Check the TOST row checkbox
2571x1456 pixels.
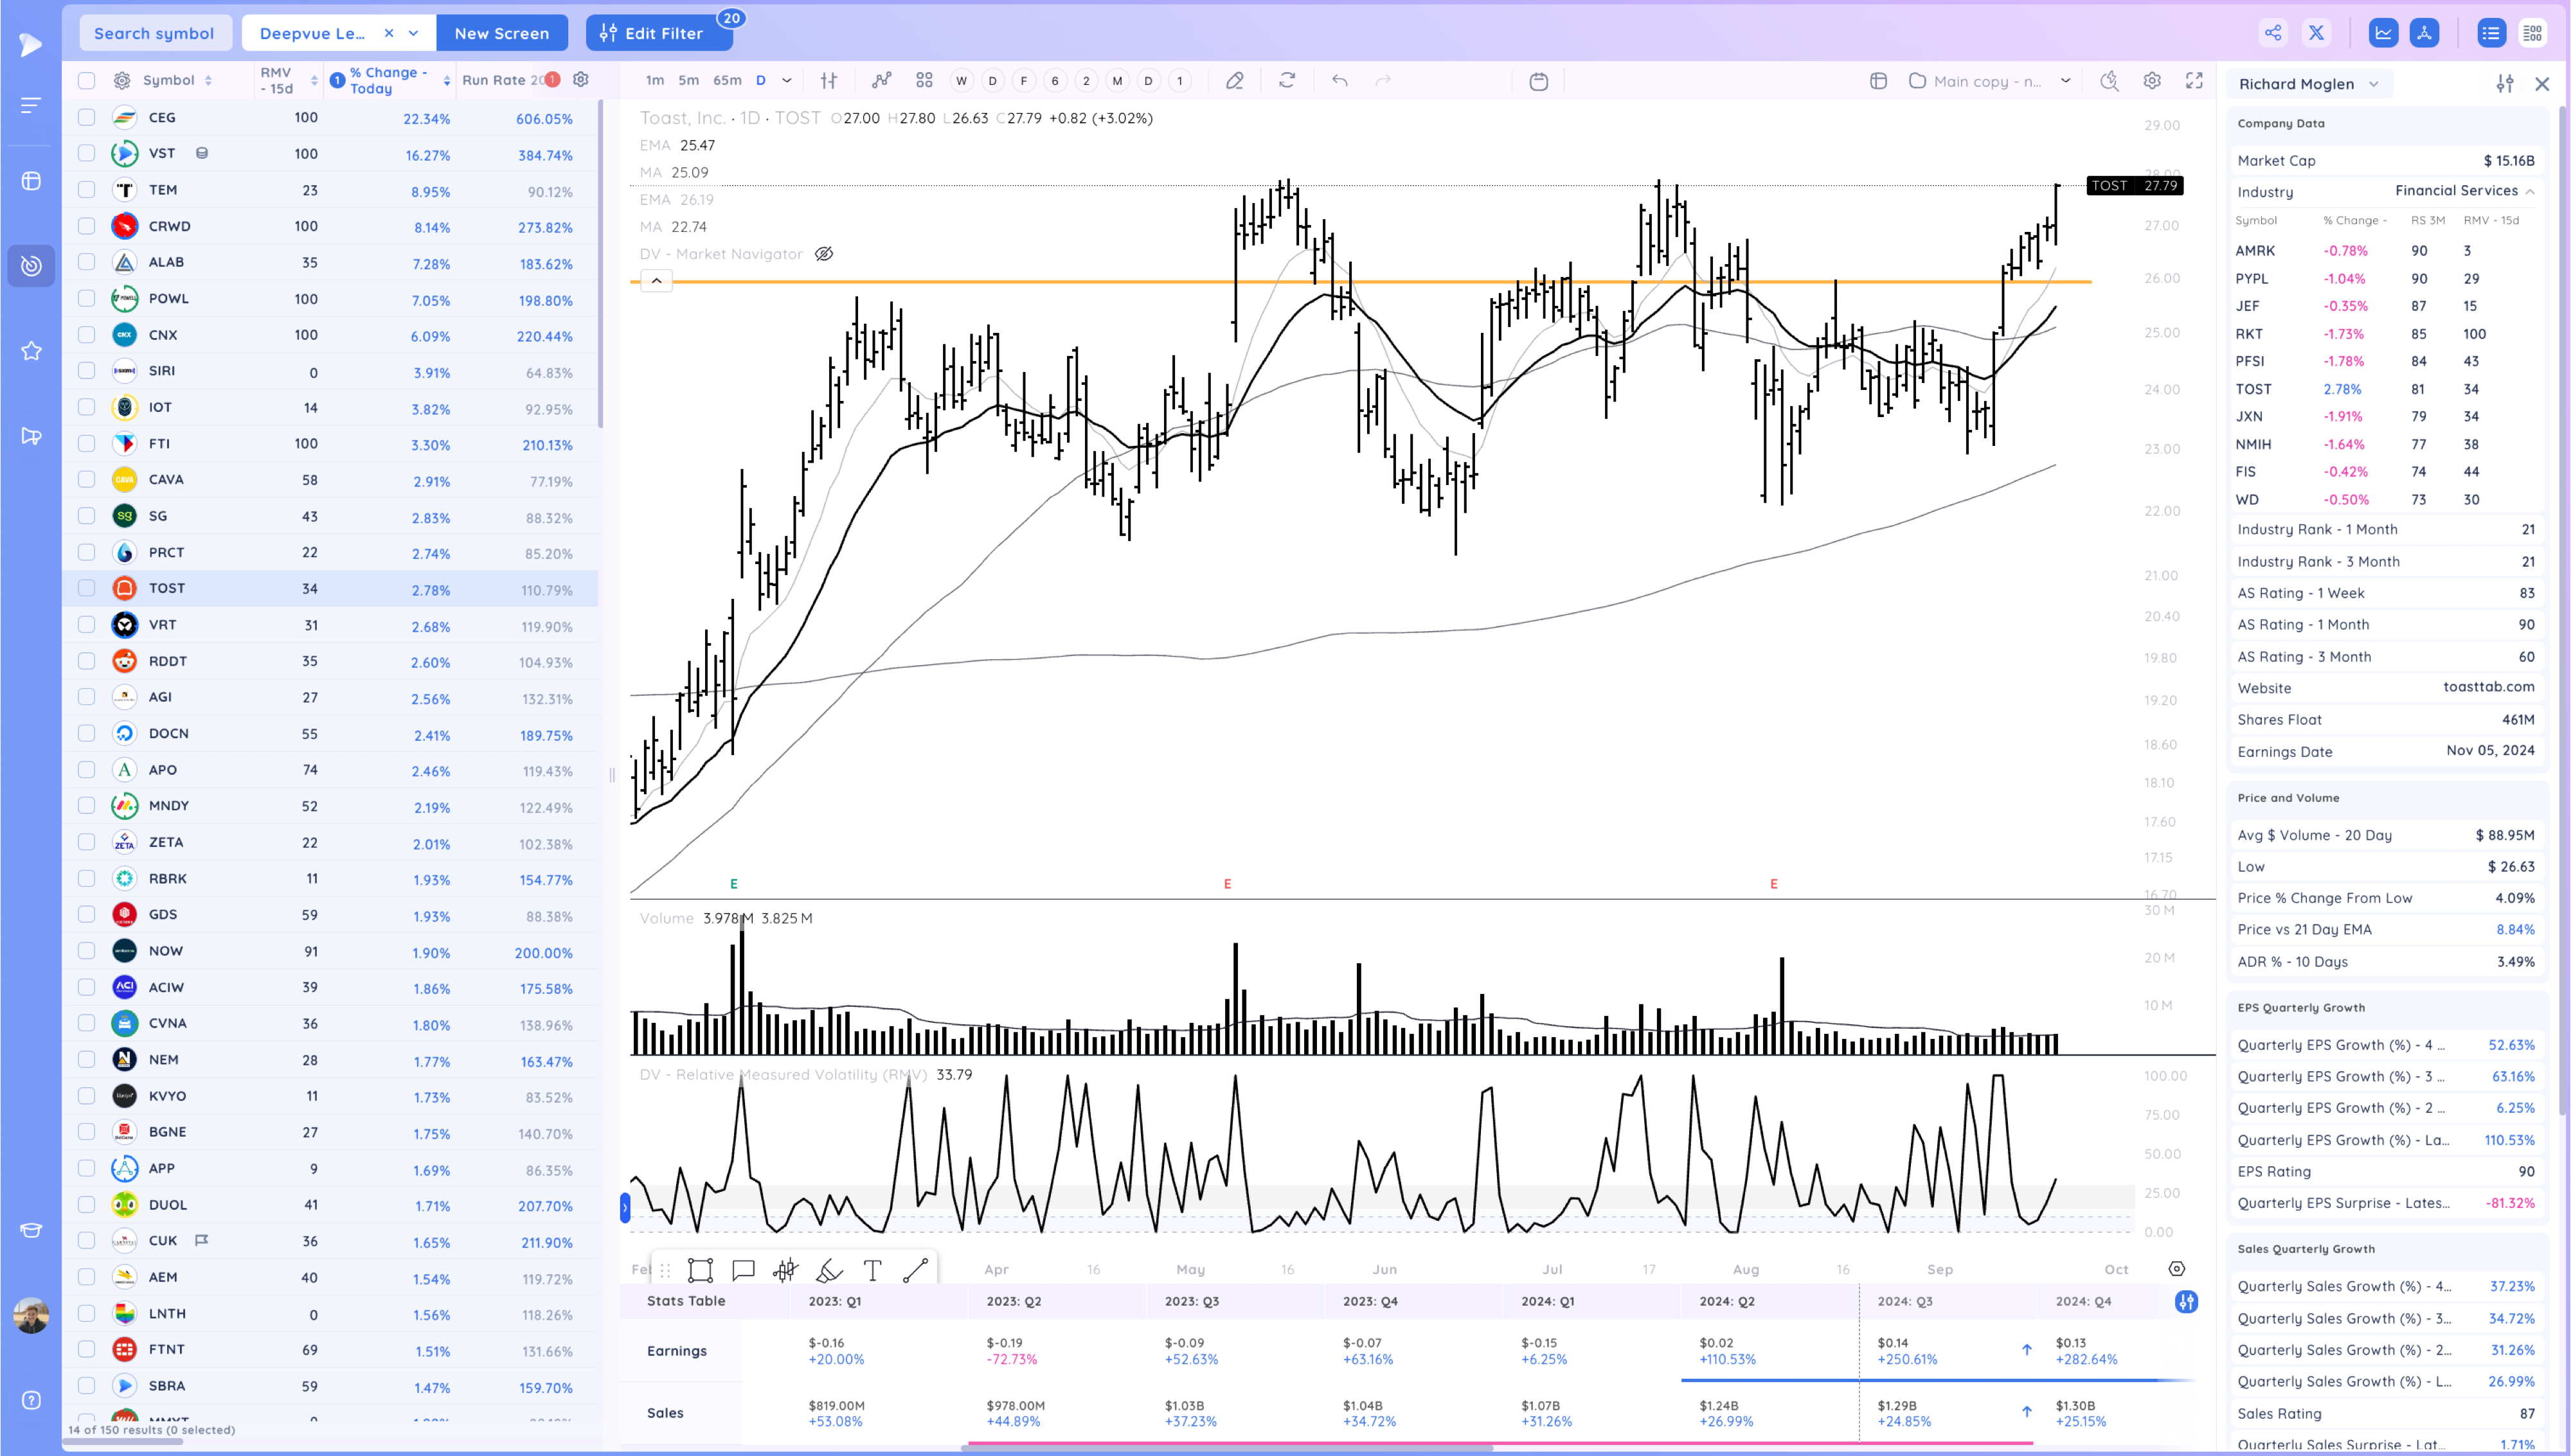[87, 588]
